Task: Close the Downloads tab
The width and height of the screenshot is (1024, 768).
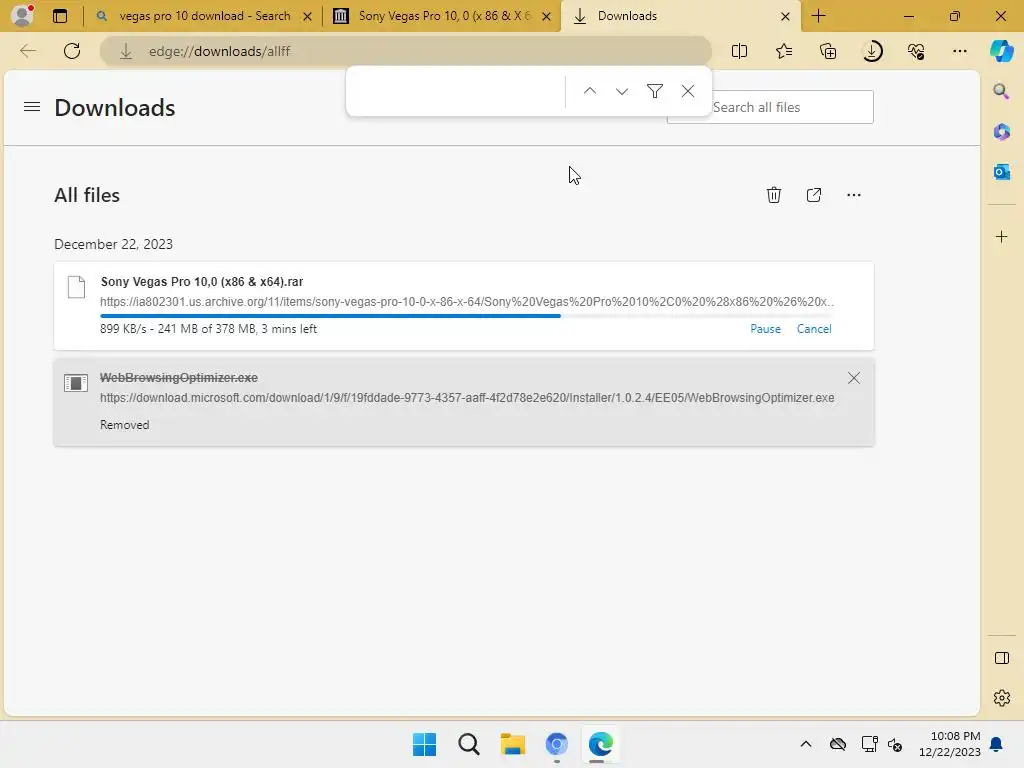Action: pos(786,16)
